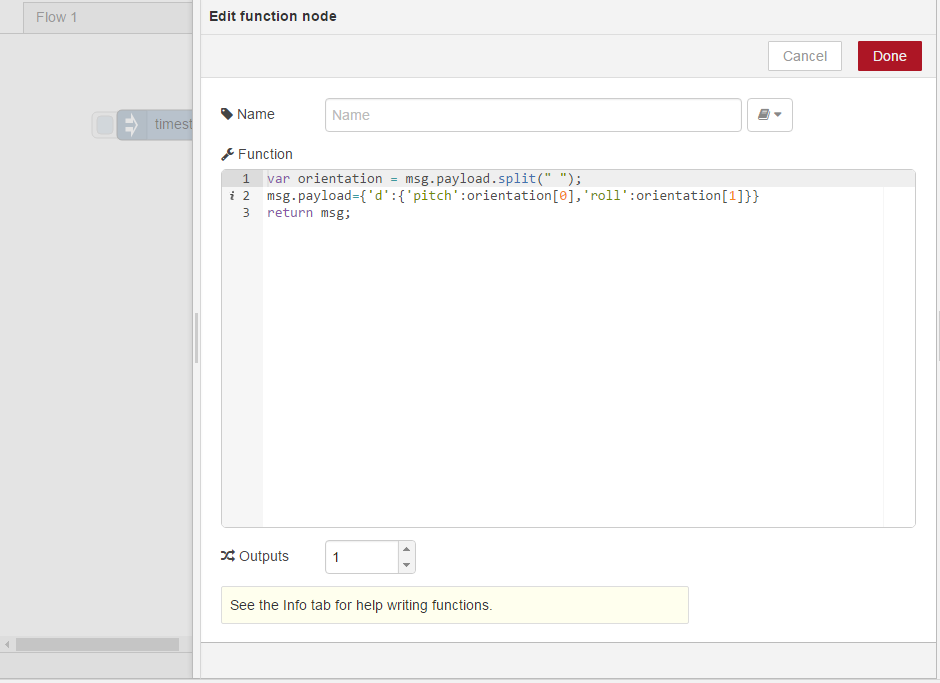Screen dimensions: 940x683
Task: Click the info marker on line 2
Action: tap(232, 196)
